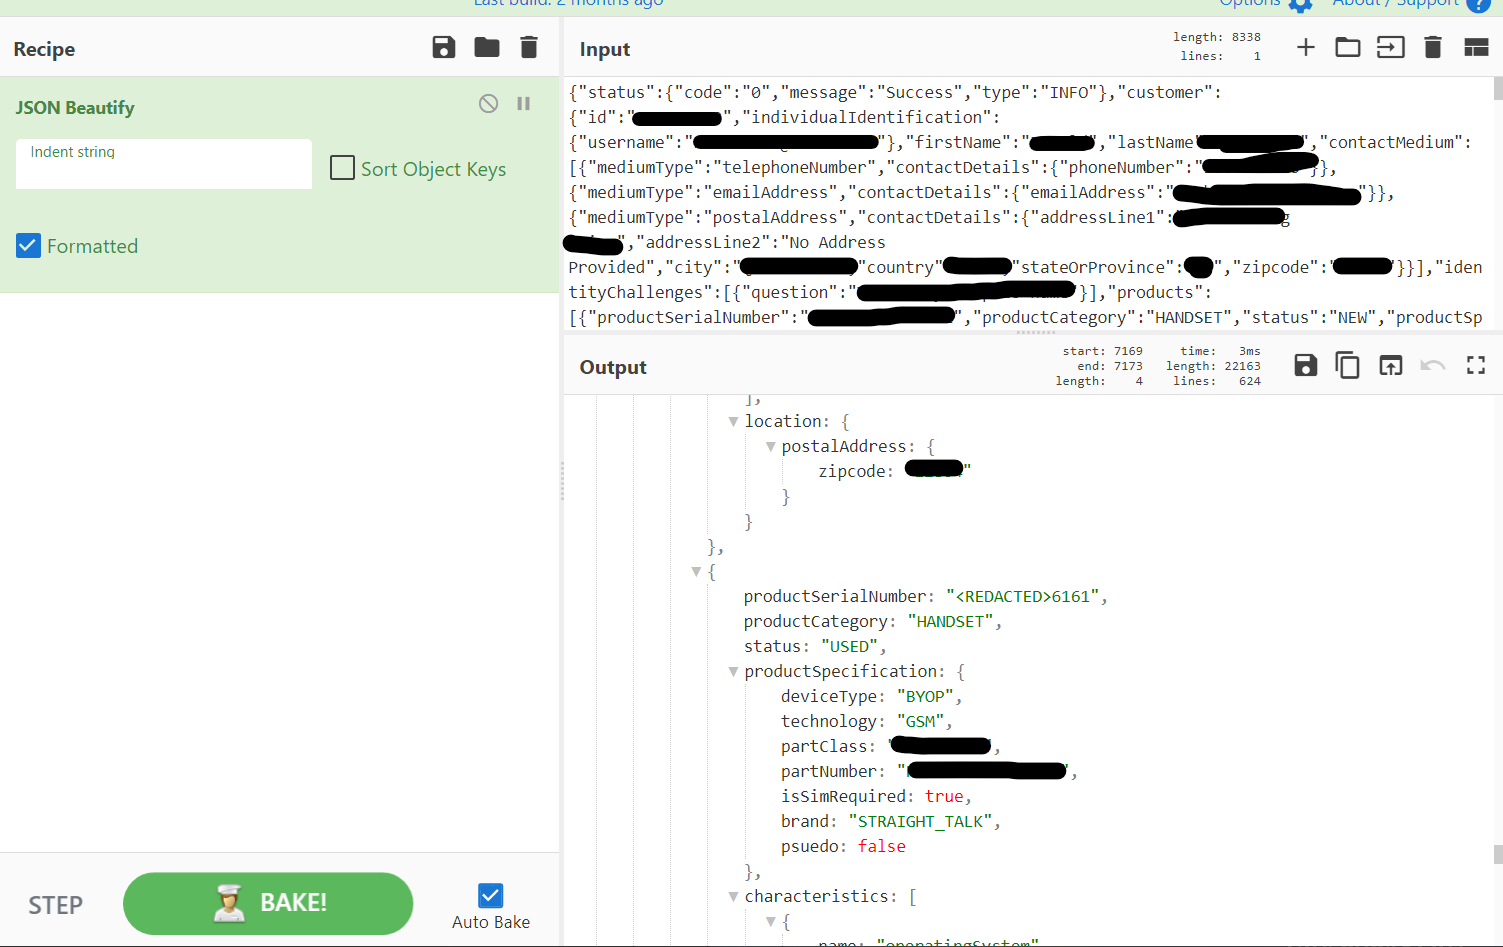Select the JSON Beautify operation title
1503x947 pixels.
(x=75, y=107)
